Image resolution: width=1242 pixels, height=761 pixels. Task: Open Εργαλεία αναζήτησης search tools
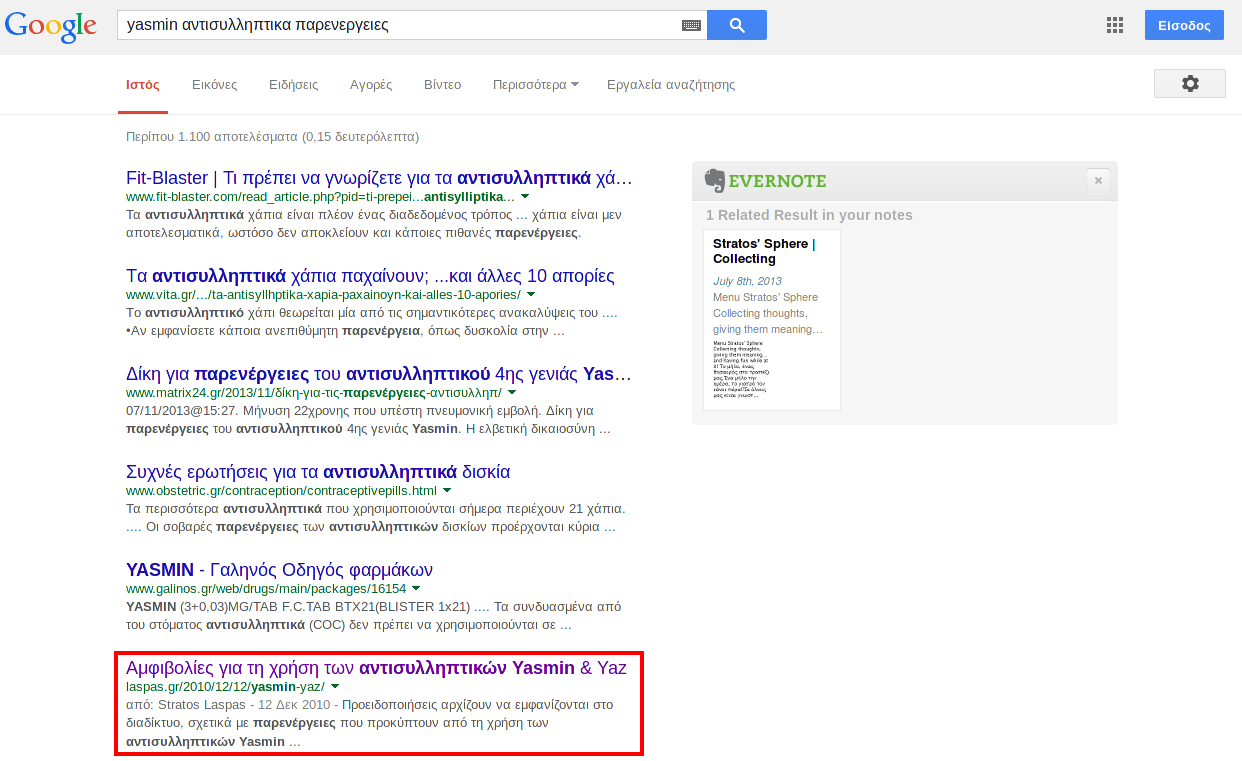click(671, 85)
